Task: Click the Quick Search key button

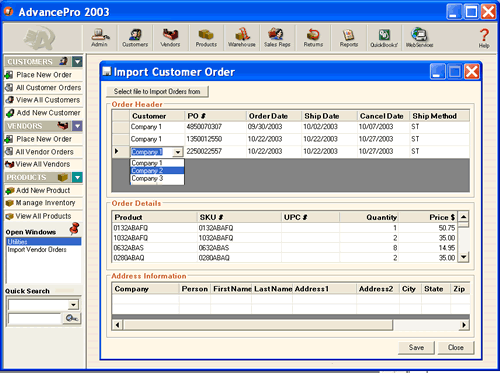Action: point(72,318)
